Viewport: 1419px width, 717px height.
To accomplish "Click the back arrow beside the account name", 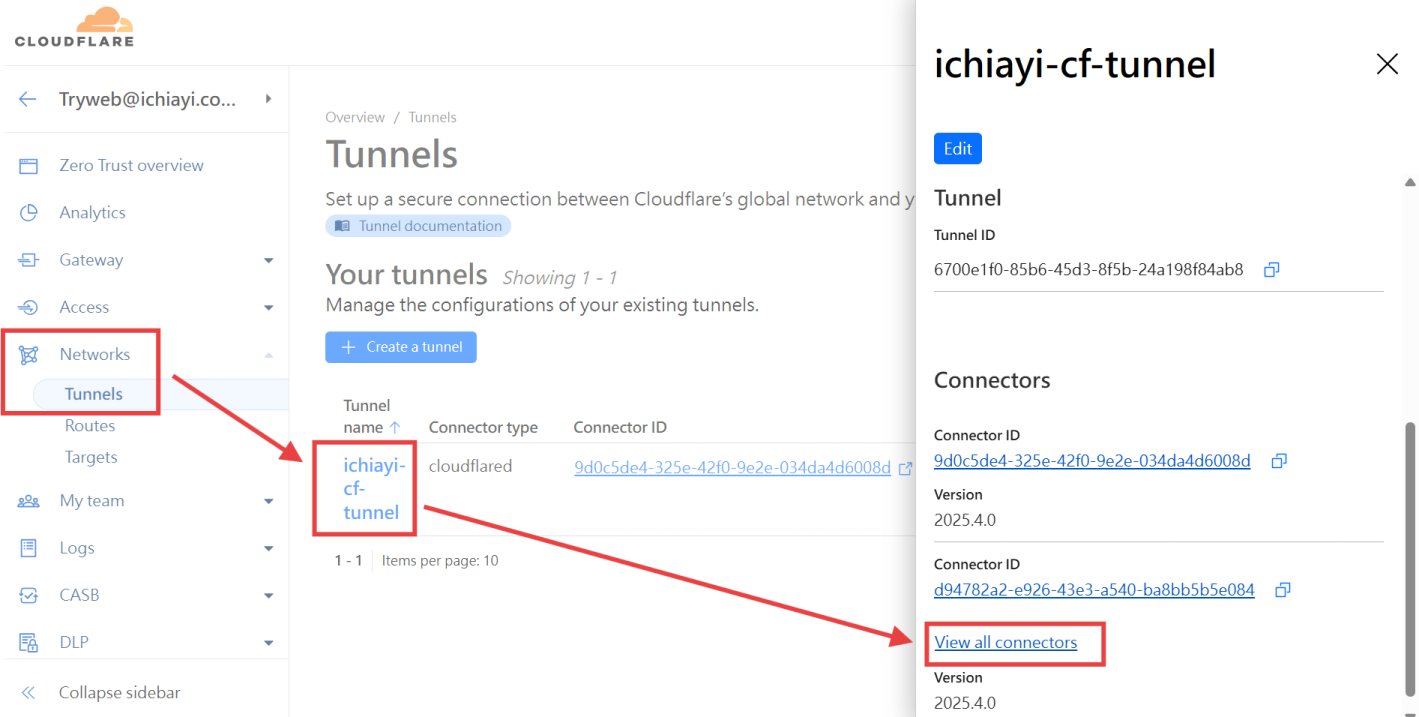I will [28, 99].
